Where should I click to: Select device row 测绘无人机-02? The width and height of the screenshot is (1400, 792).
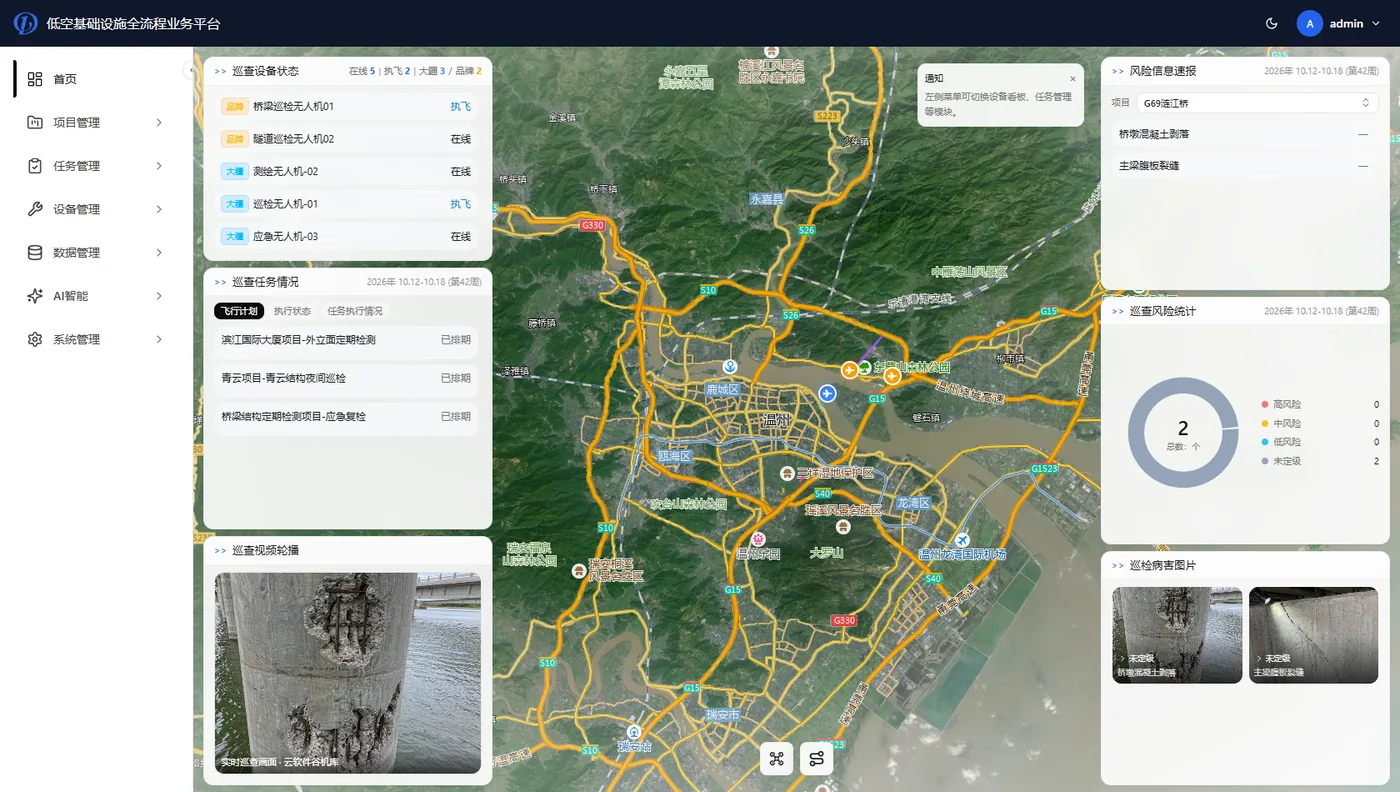[x=346, y=172]
